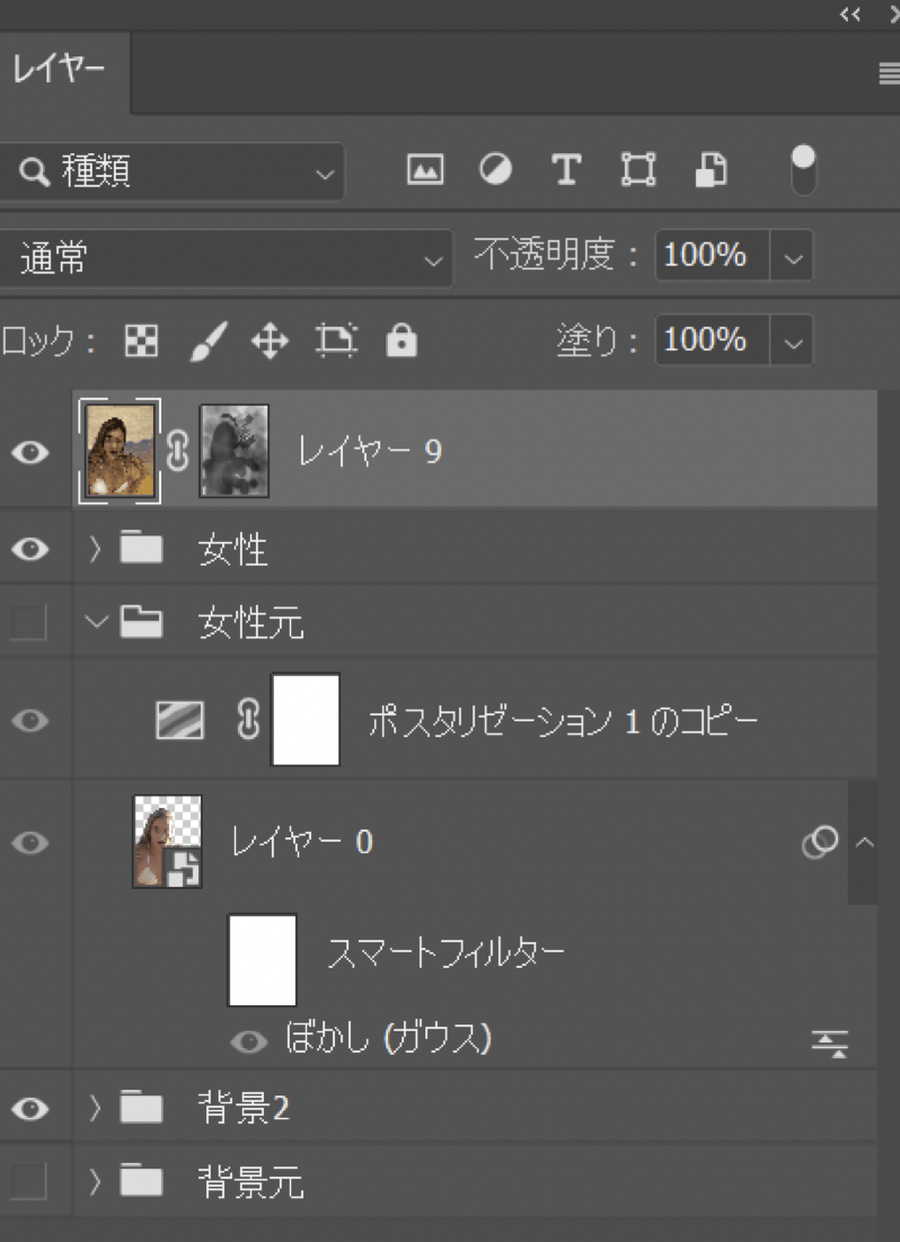Open the 不透明度 slider dropdown arrow
Screen dimensions: 900x1242
coord(792,257)
